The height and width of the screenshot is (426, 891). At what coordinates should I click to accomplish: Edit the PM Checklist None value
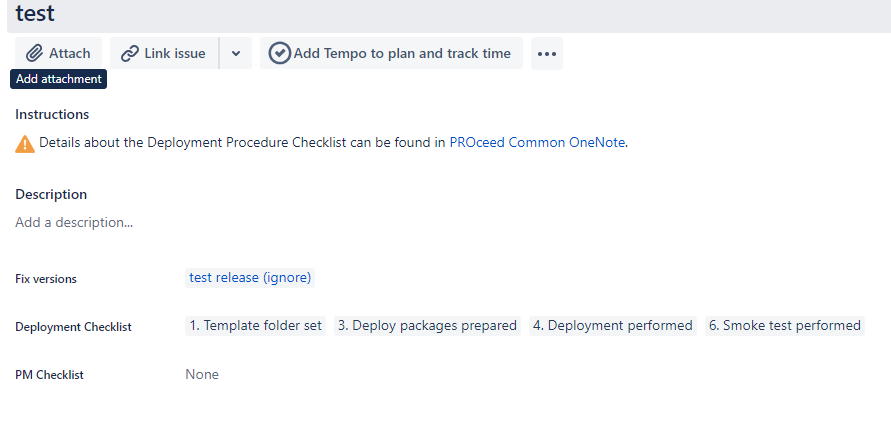pyautogui.click(x=202, y=374)
